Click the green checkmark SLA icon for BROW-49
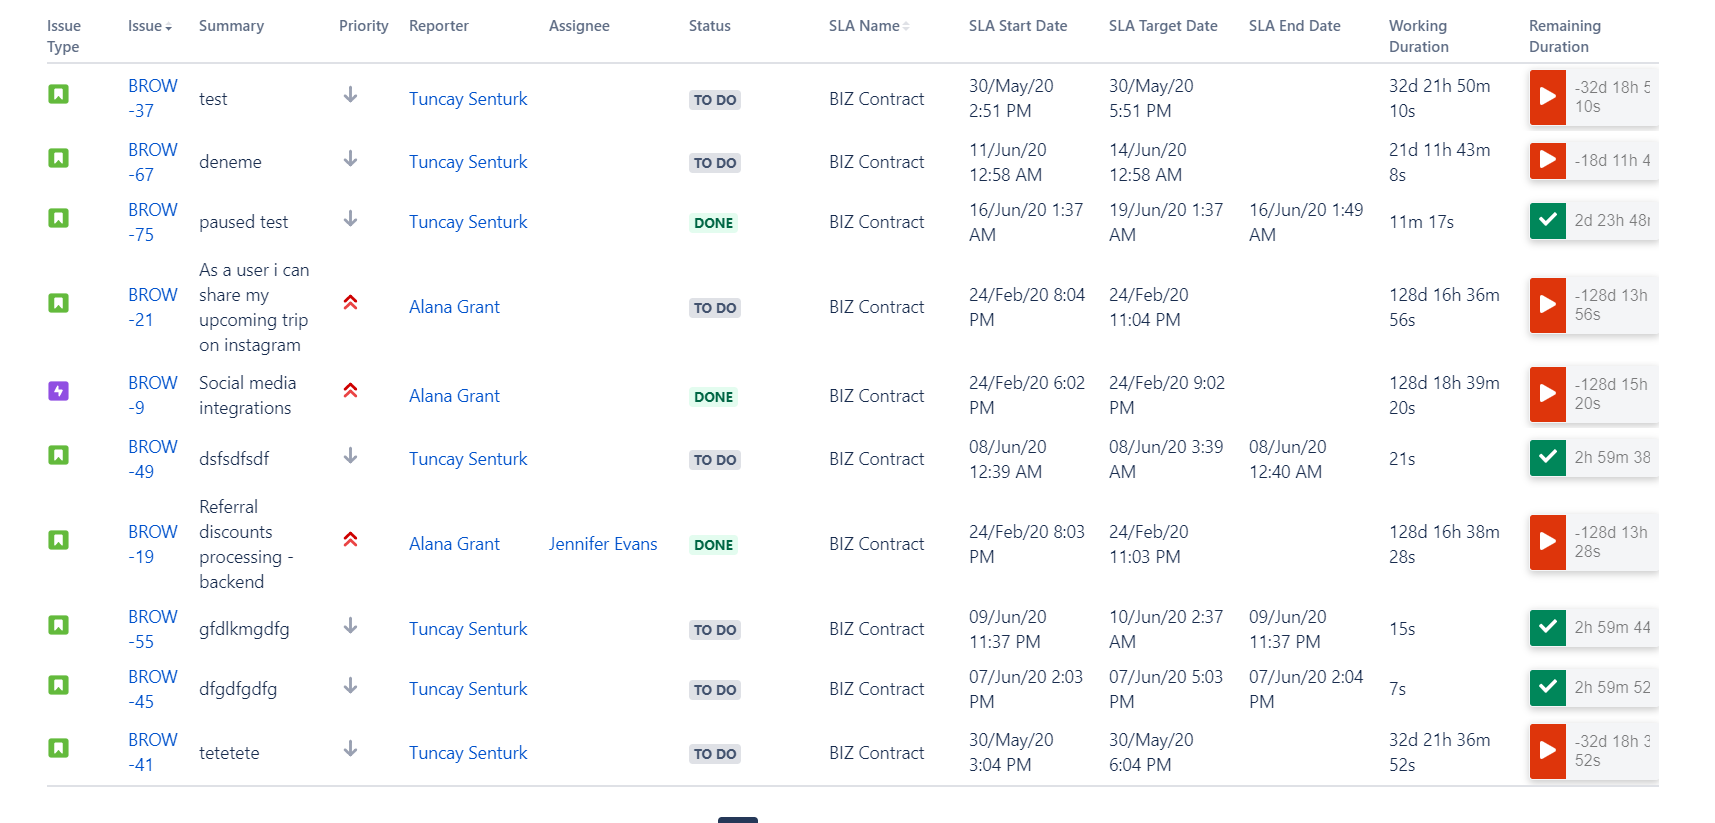The width and height of the screenshot is (1715, 823). (1547, 457)
